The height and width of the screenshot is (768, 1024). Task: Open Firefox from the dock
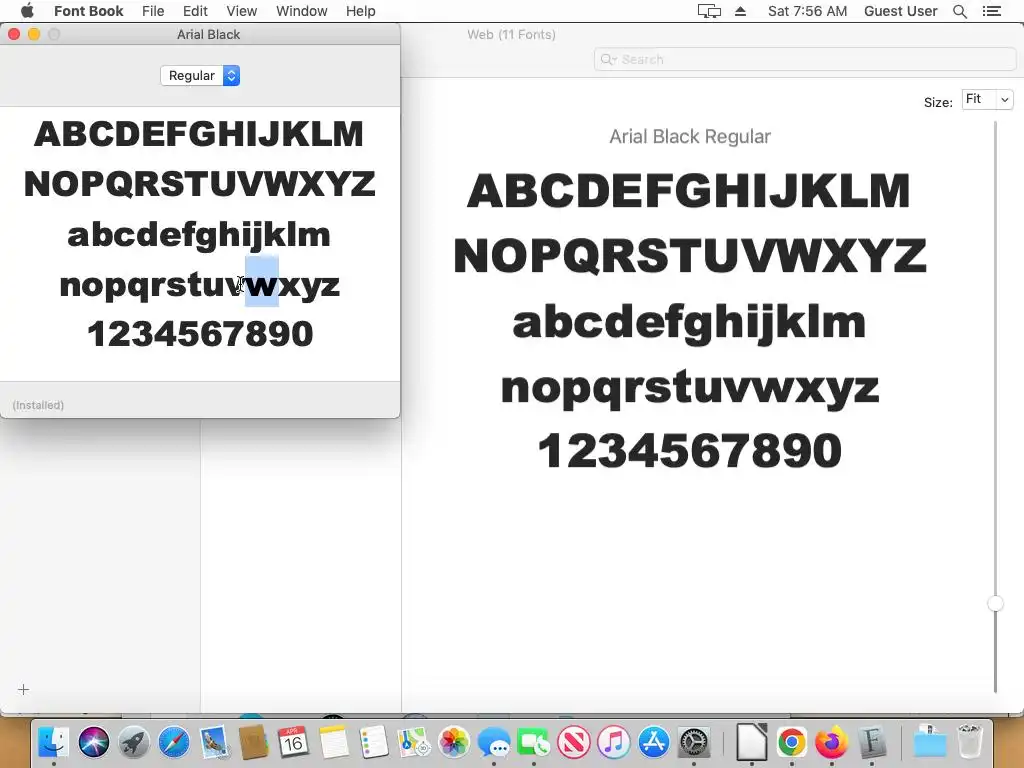point(831,742)
